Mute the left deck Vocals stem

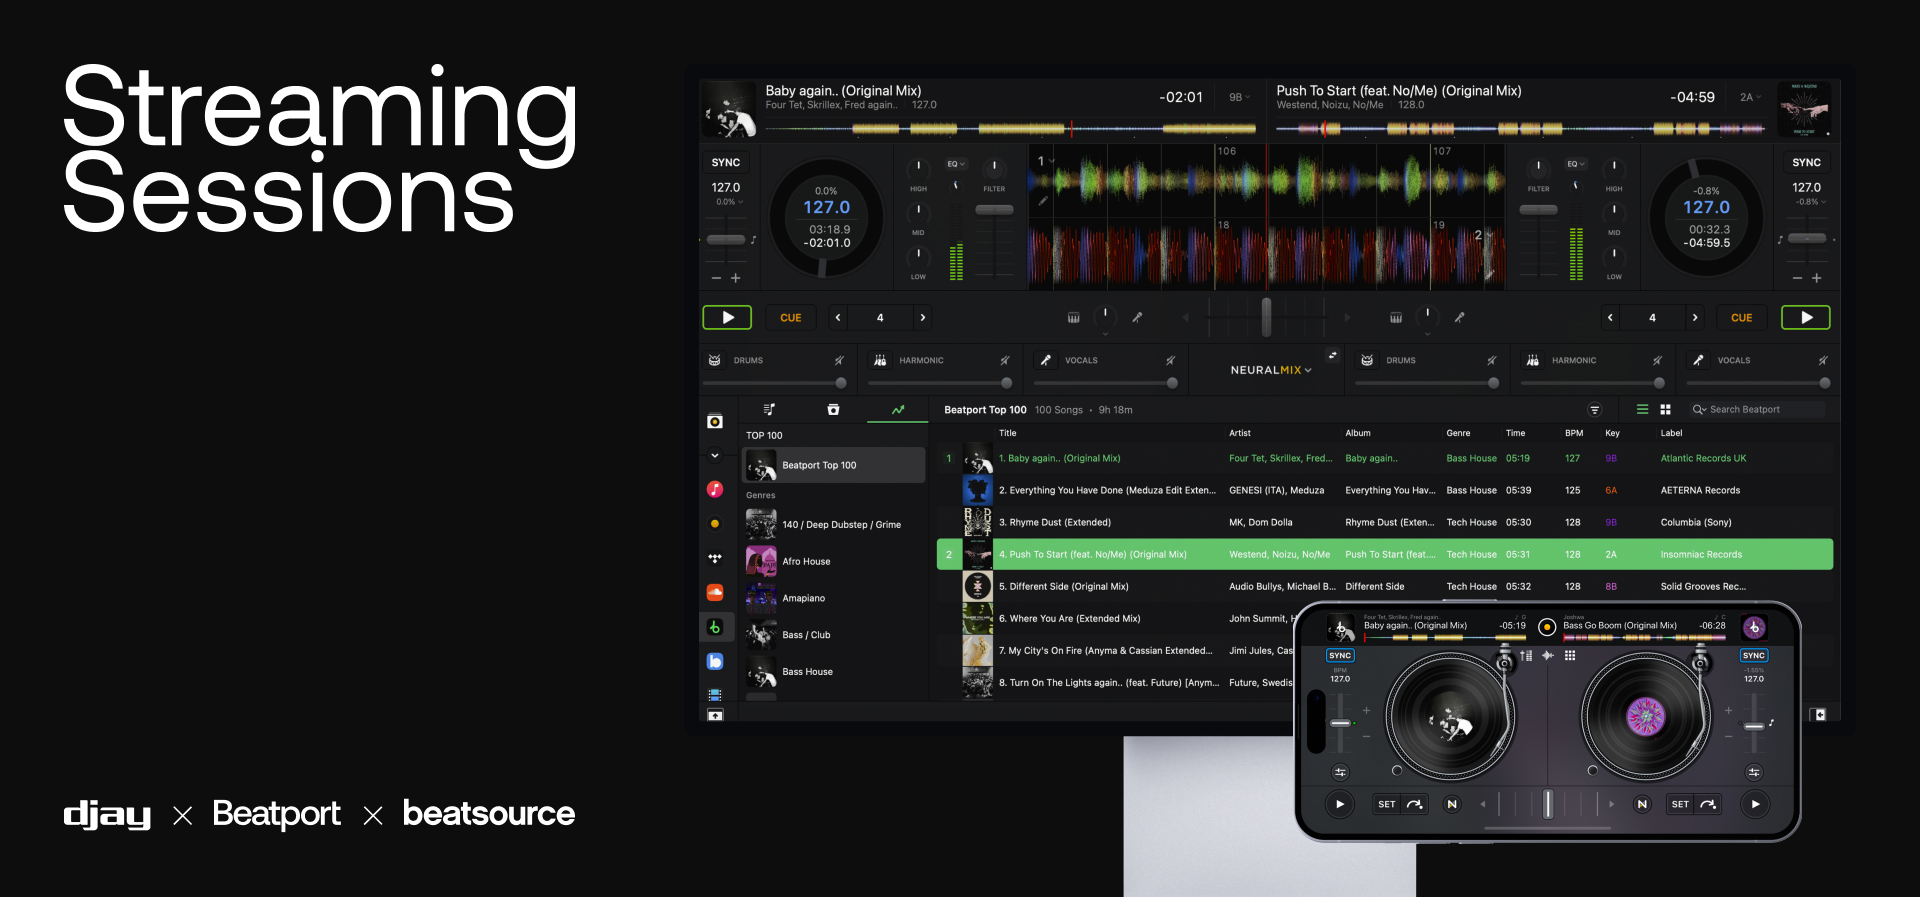click(x=1170, y=360)
